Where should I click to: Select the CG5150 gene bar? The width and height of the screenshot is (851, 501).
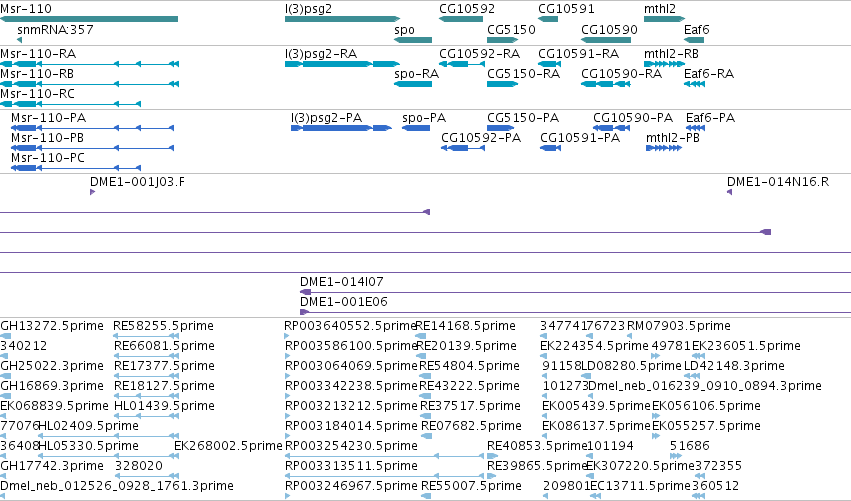(x=502, y=40)
